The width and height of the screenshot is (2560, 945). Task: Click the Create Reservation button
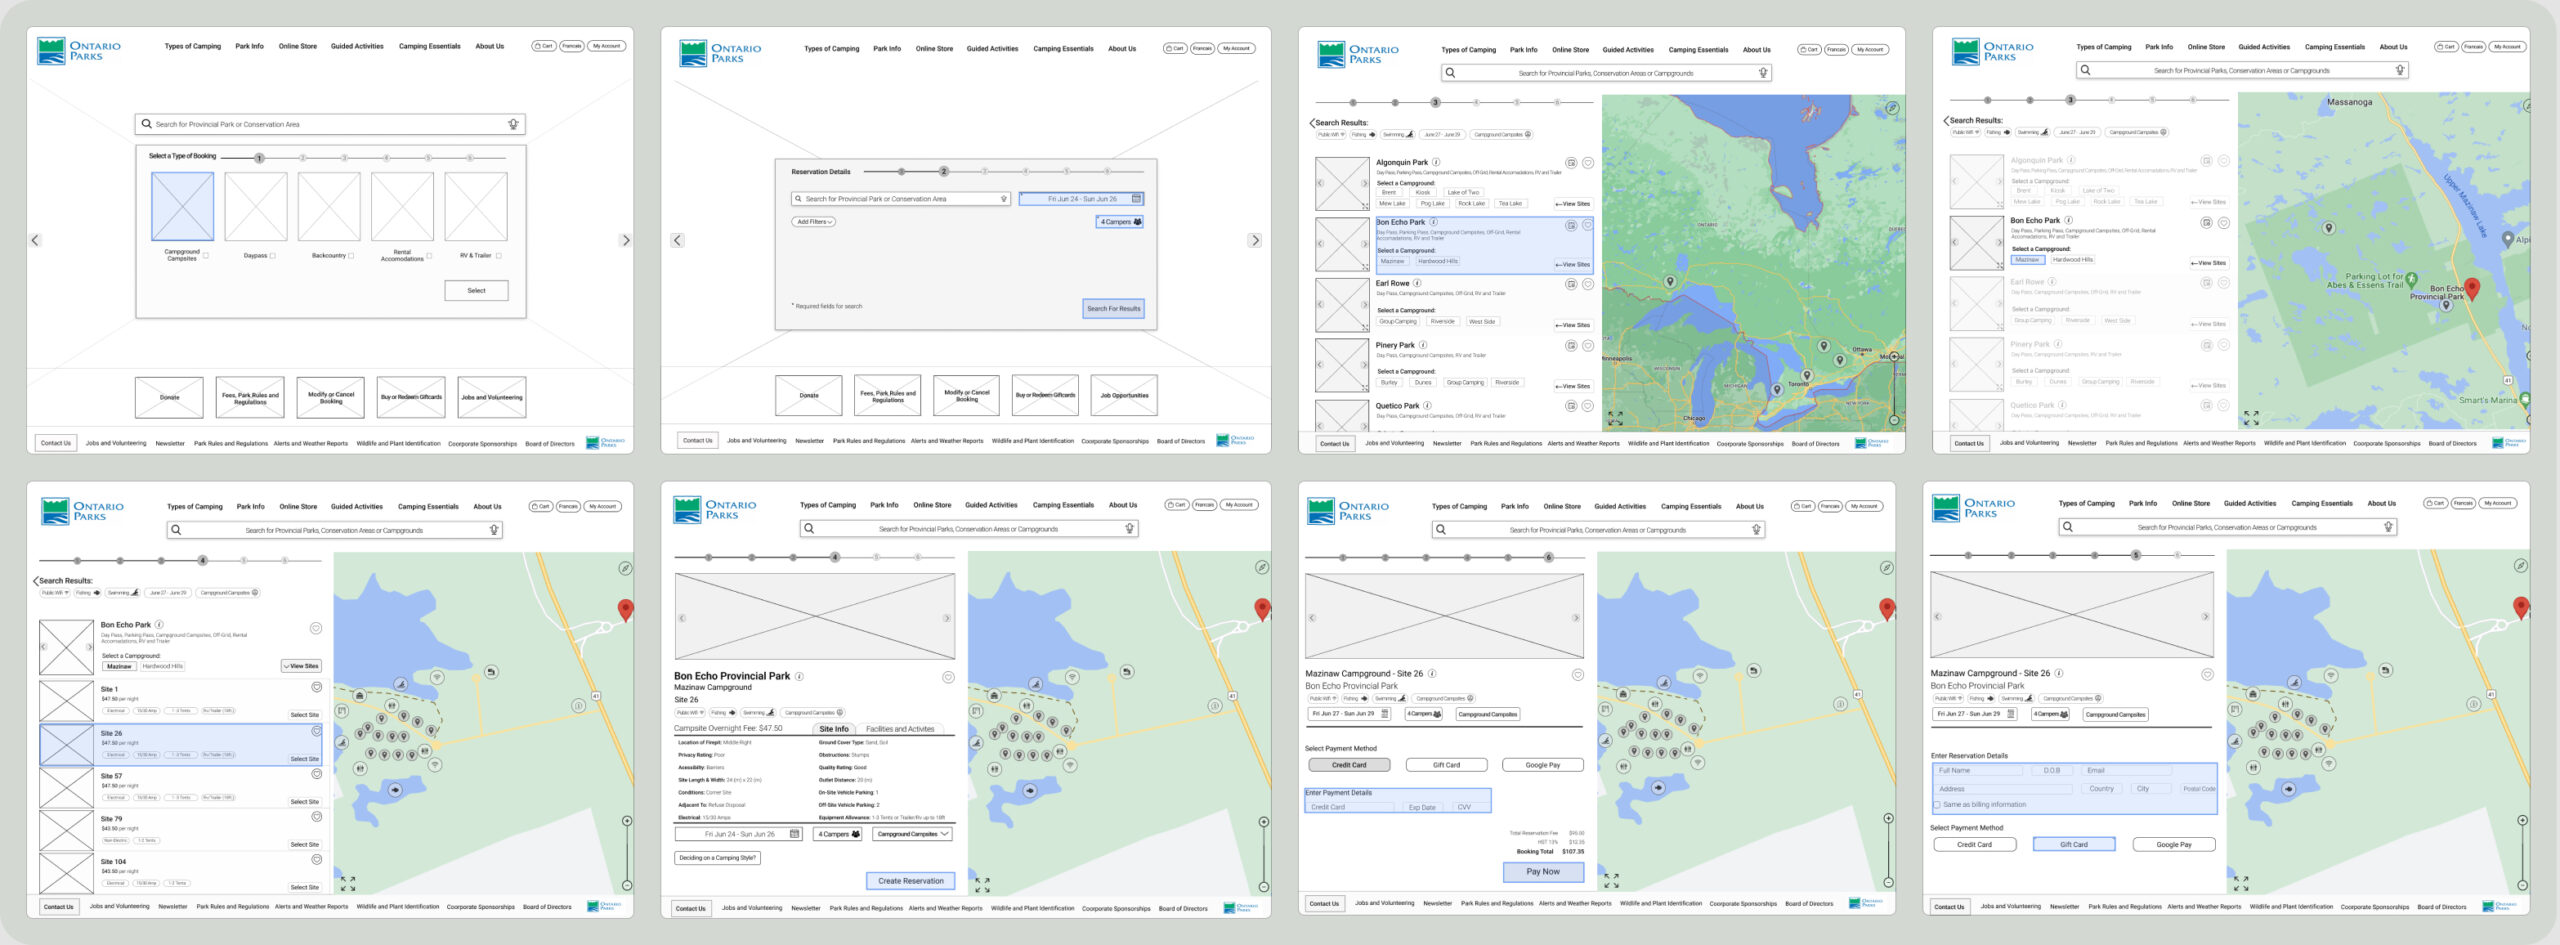[x=911, y=881]
